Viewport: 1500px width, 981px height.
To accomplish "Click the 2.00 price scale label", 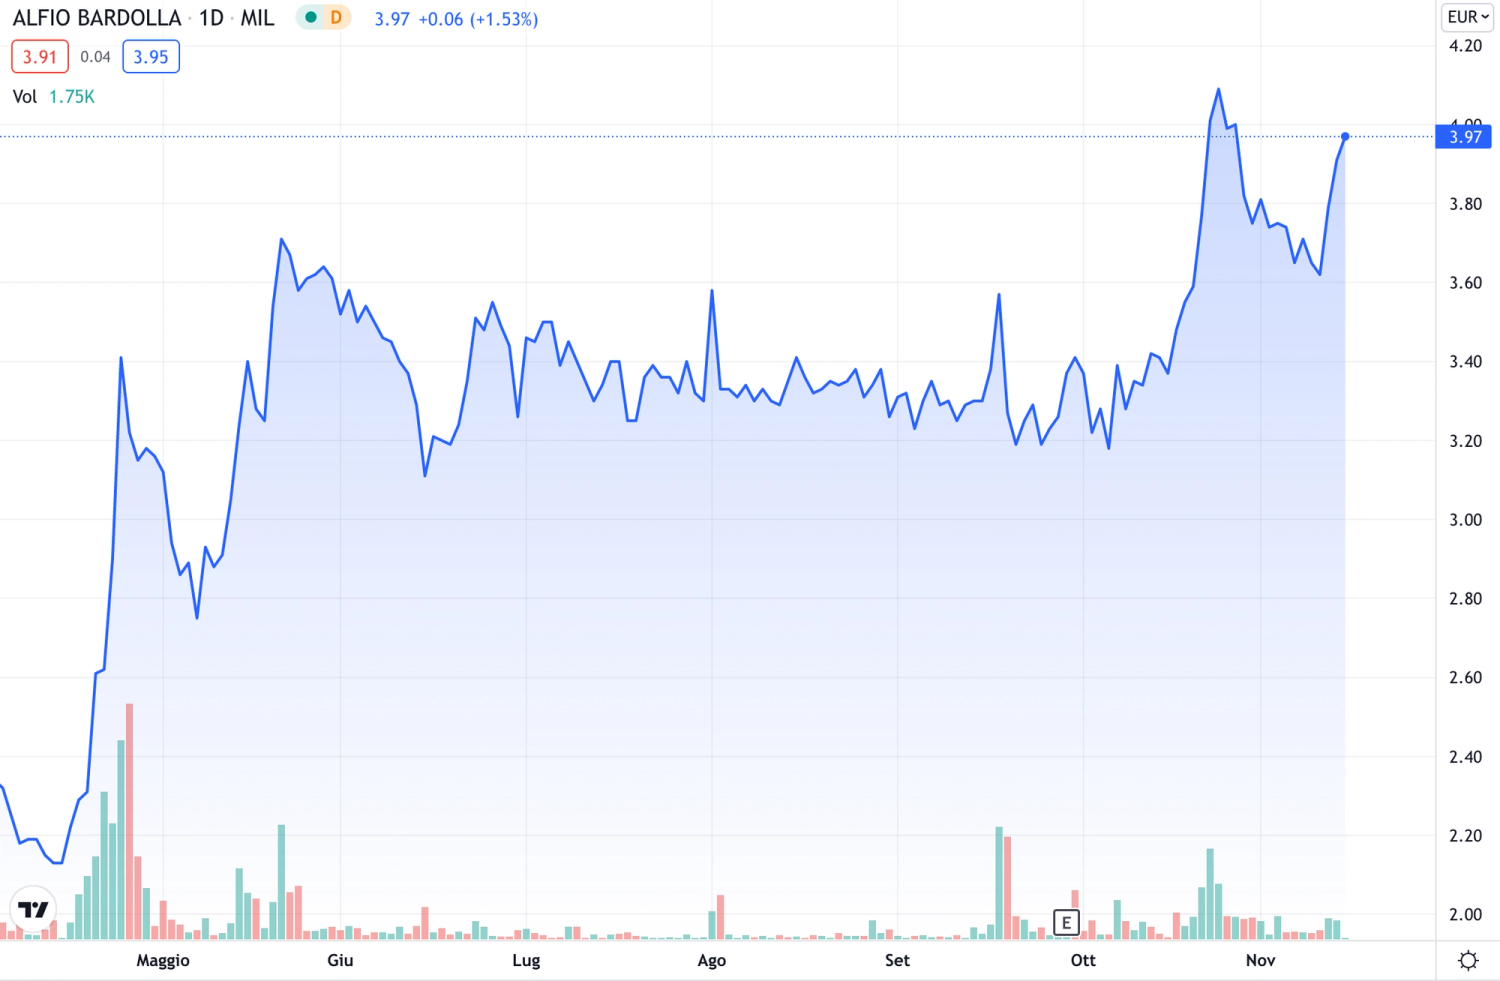I will tap(1466, 915).
